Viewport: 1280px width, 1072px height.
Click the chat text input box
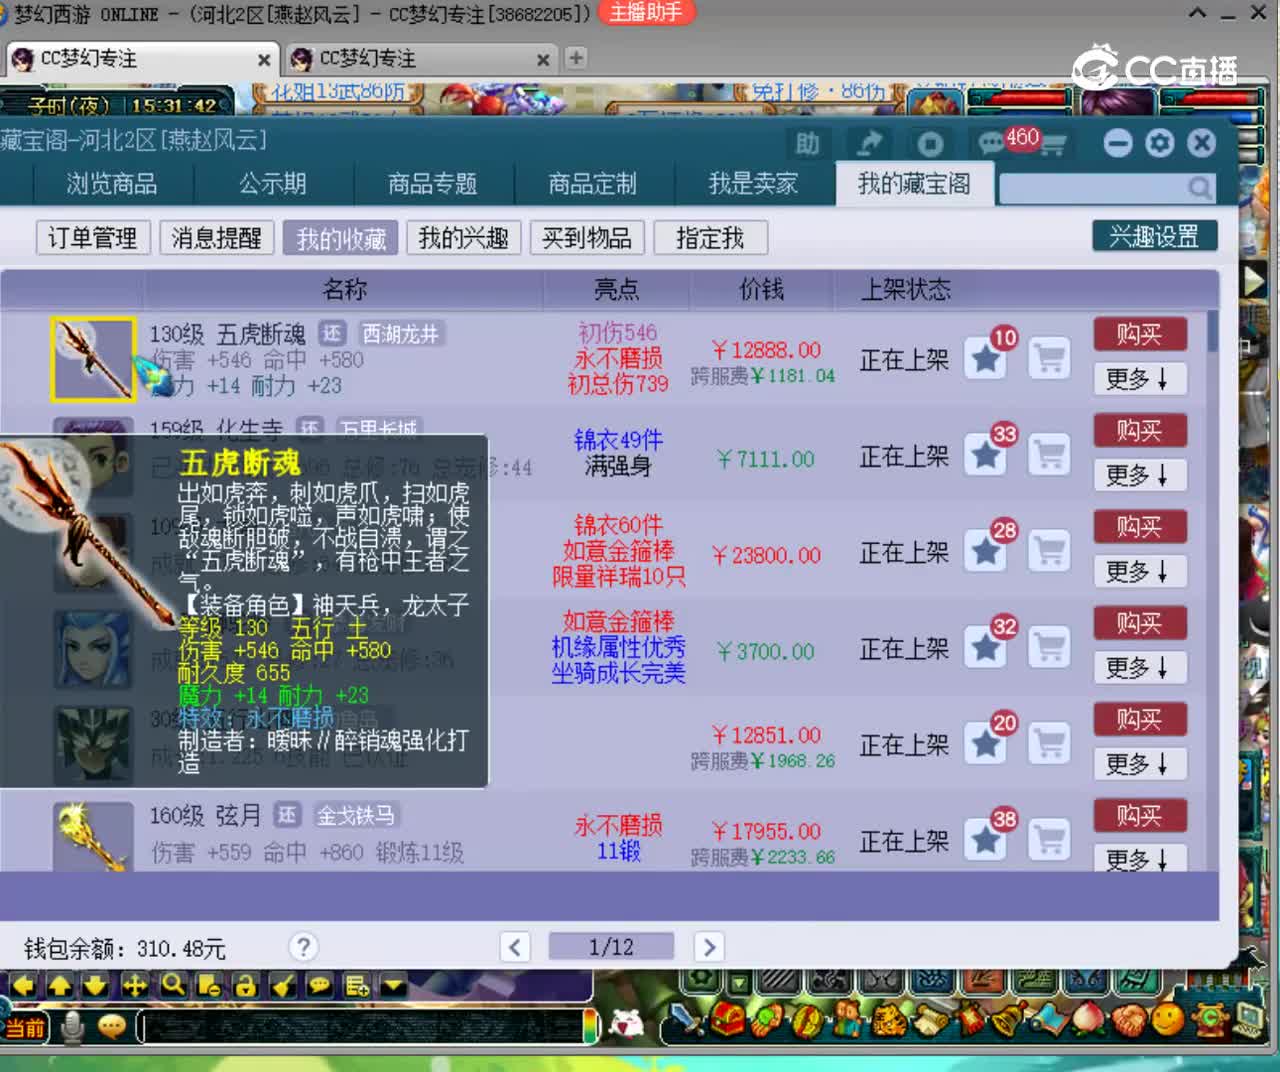tap(360, 1027)
